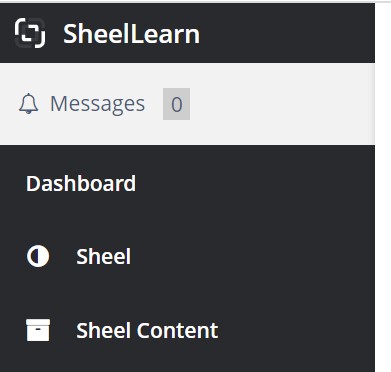Open the SheelLearn brand title link
This screenshot has height=372, width=391.
coord(132,34)
